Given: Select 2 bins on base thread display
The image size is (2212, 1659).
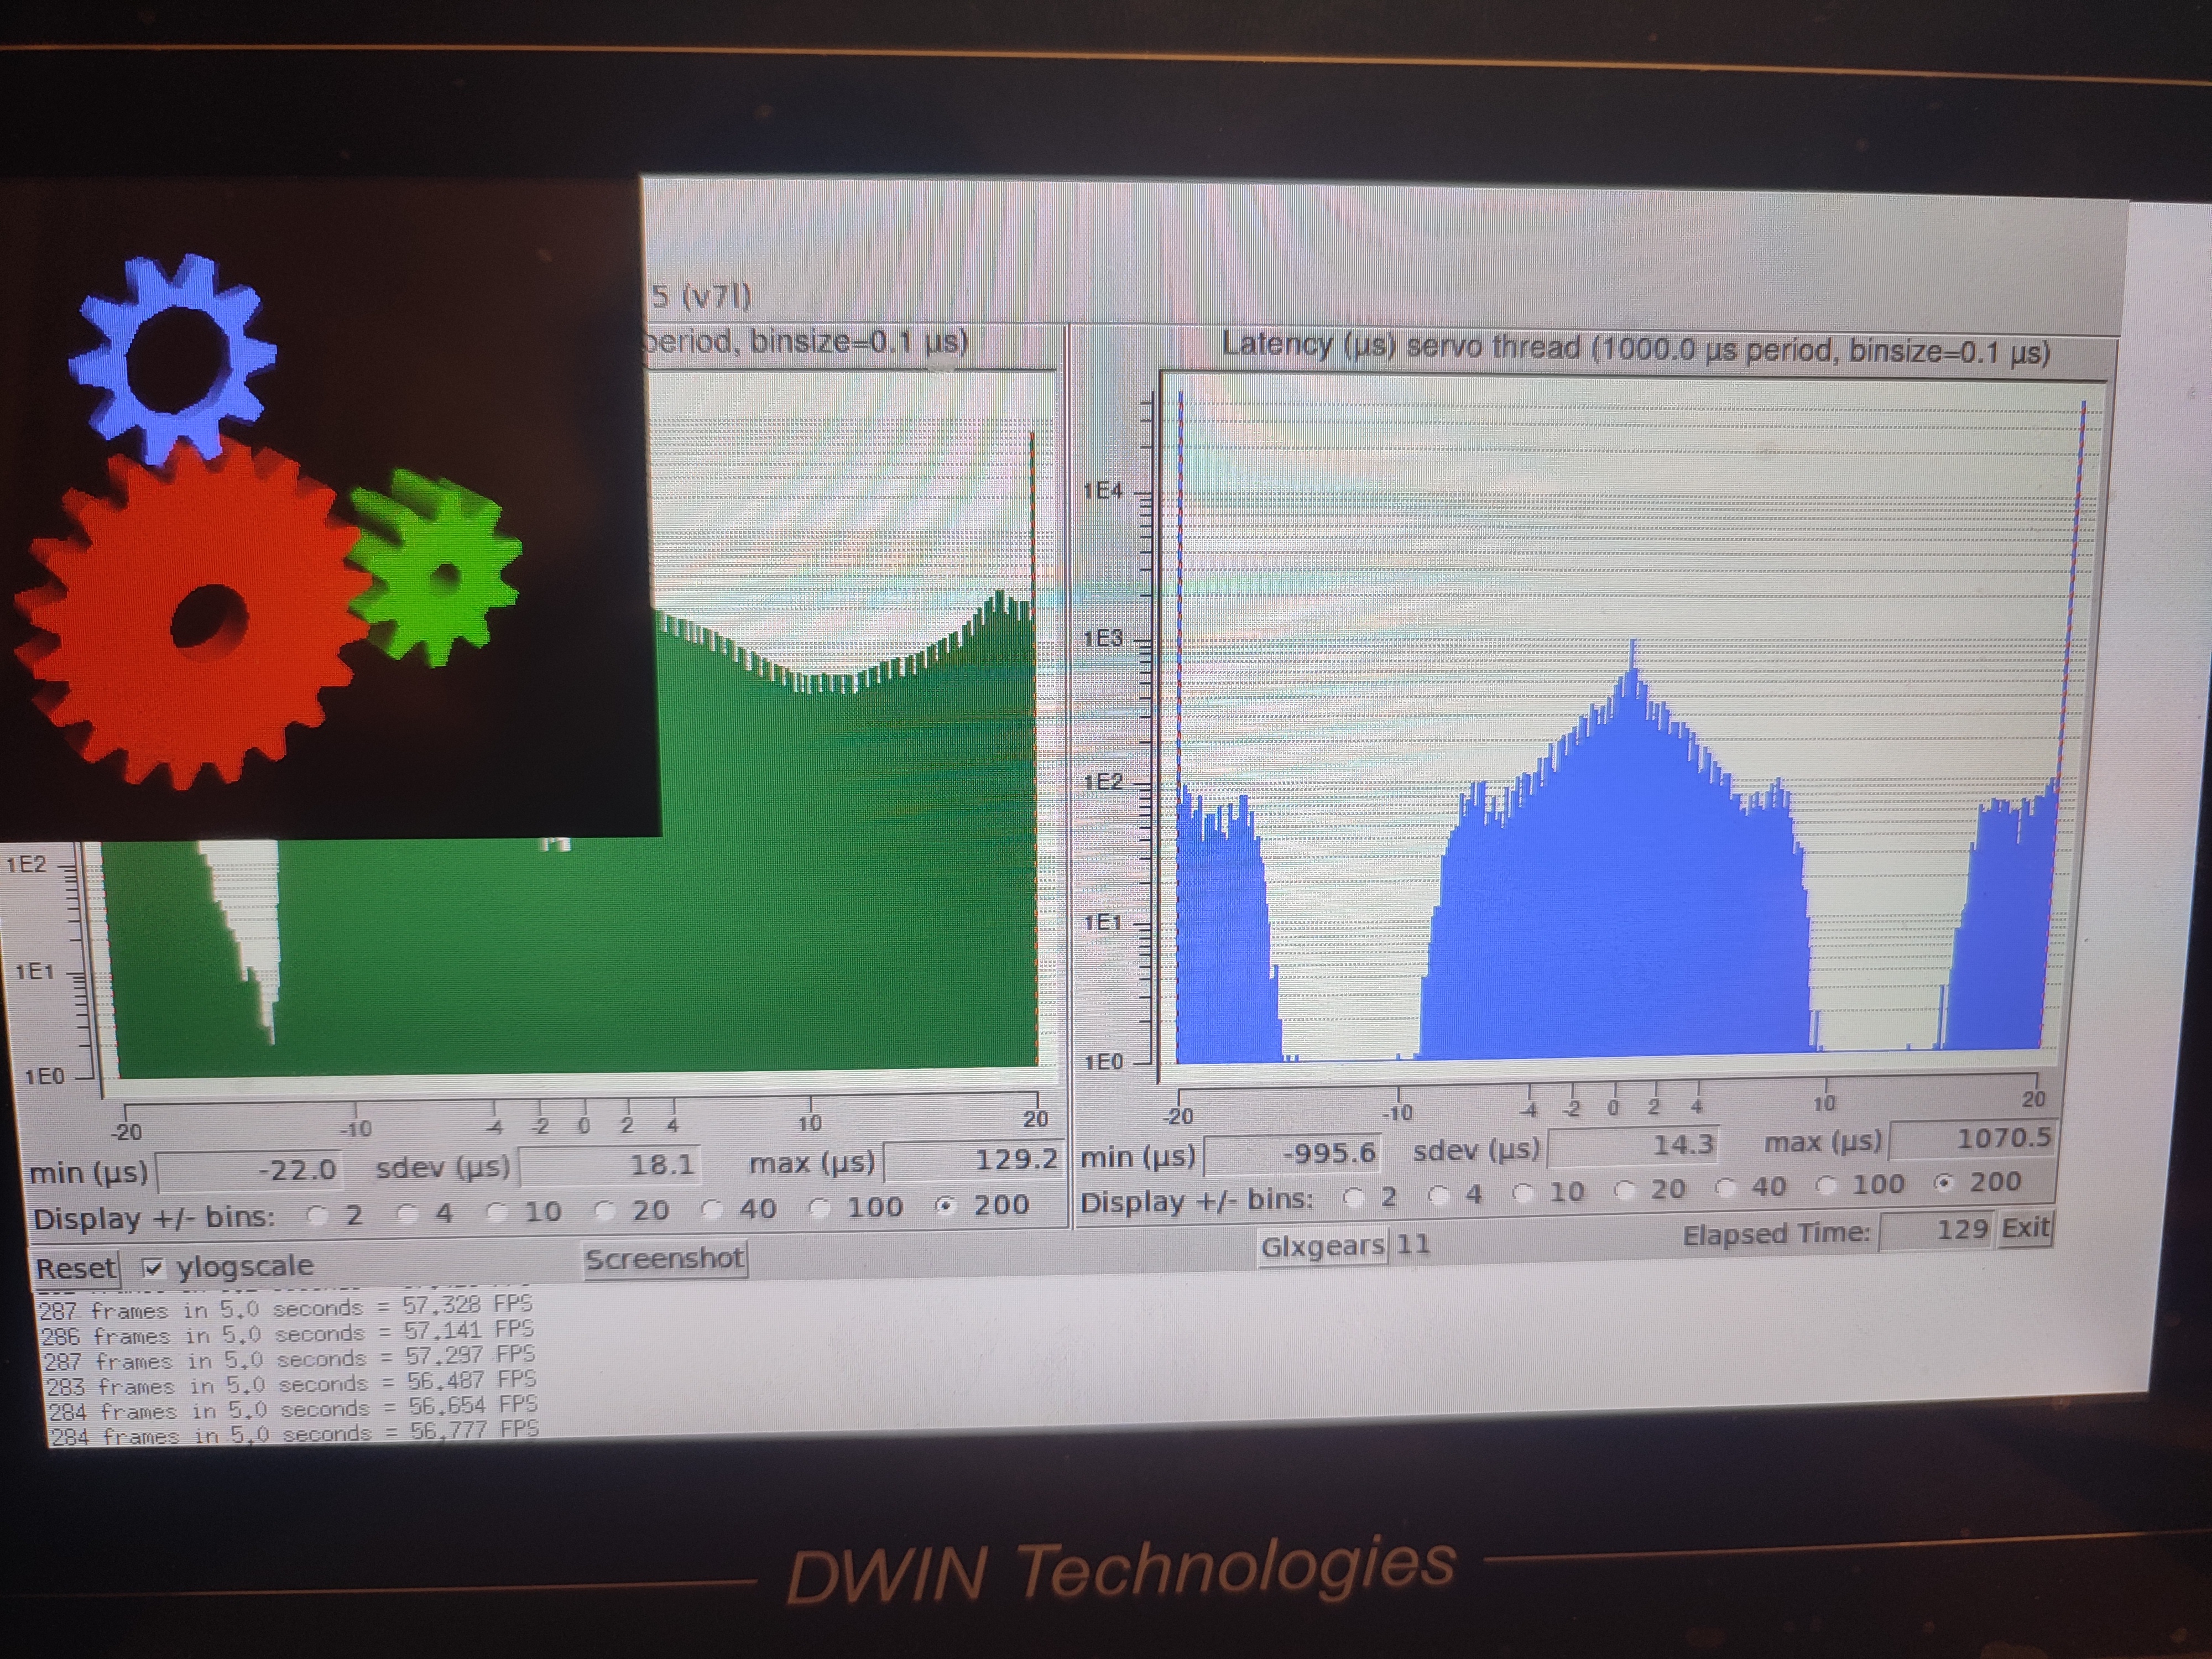Looking at the screenshot, I should click(x=318, y=1216).
